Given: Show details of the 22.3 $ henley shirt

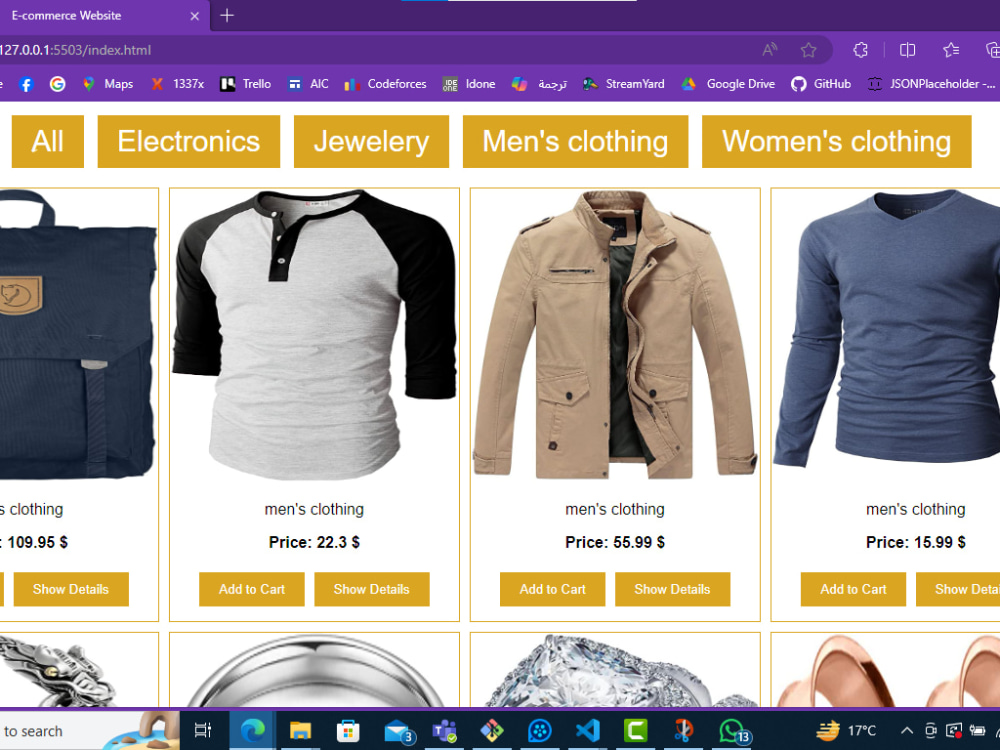Looking at the screenshot, I should click(x=372, y=589).
